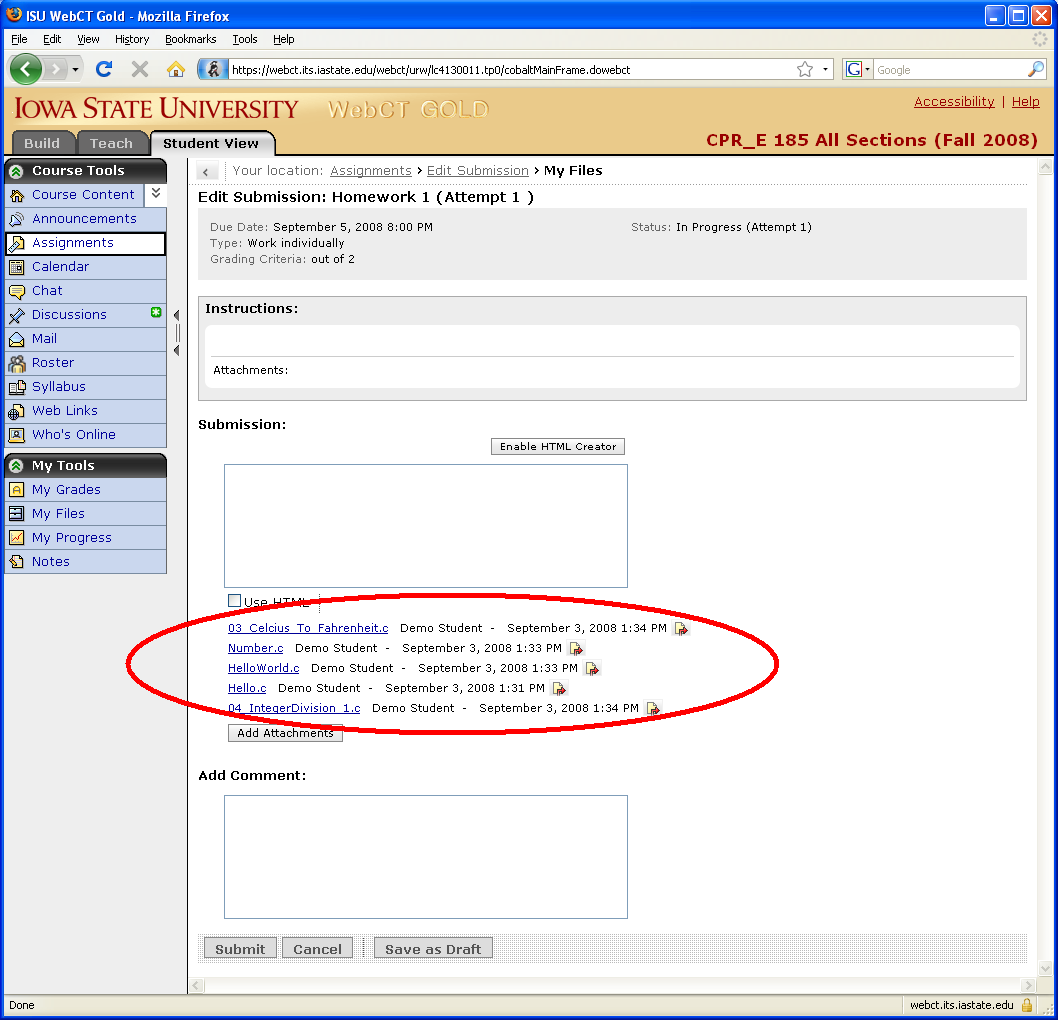Screen dimensions: 1058x1020
Task: Click the Chat speech bubble icon
Action: point(16,291)
